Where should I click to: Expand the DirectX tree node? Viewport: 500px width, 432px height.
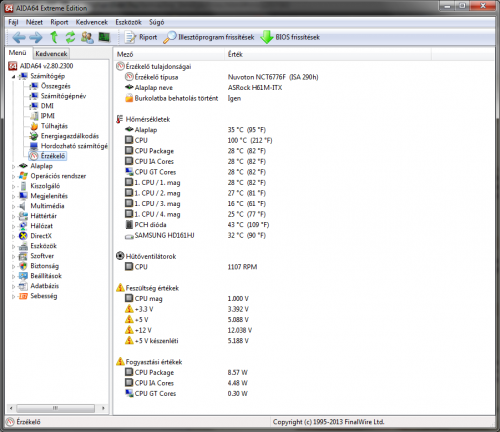point(13,236)
